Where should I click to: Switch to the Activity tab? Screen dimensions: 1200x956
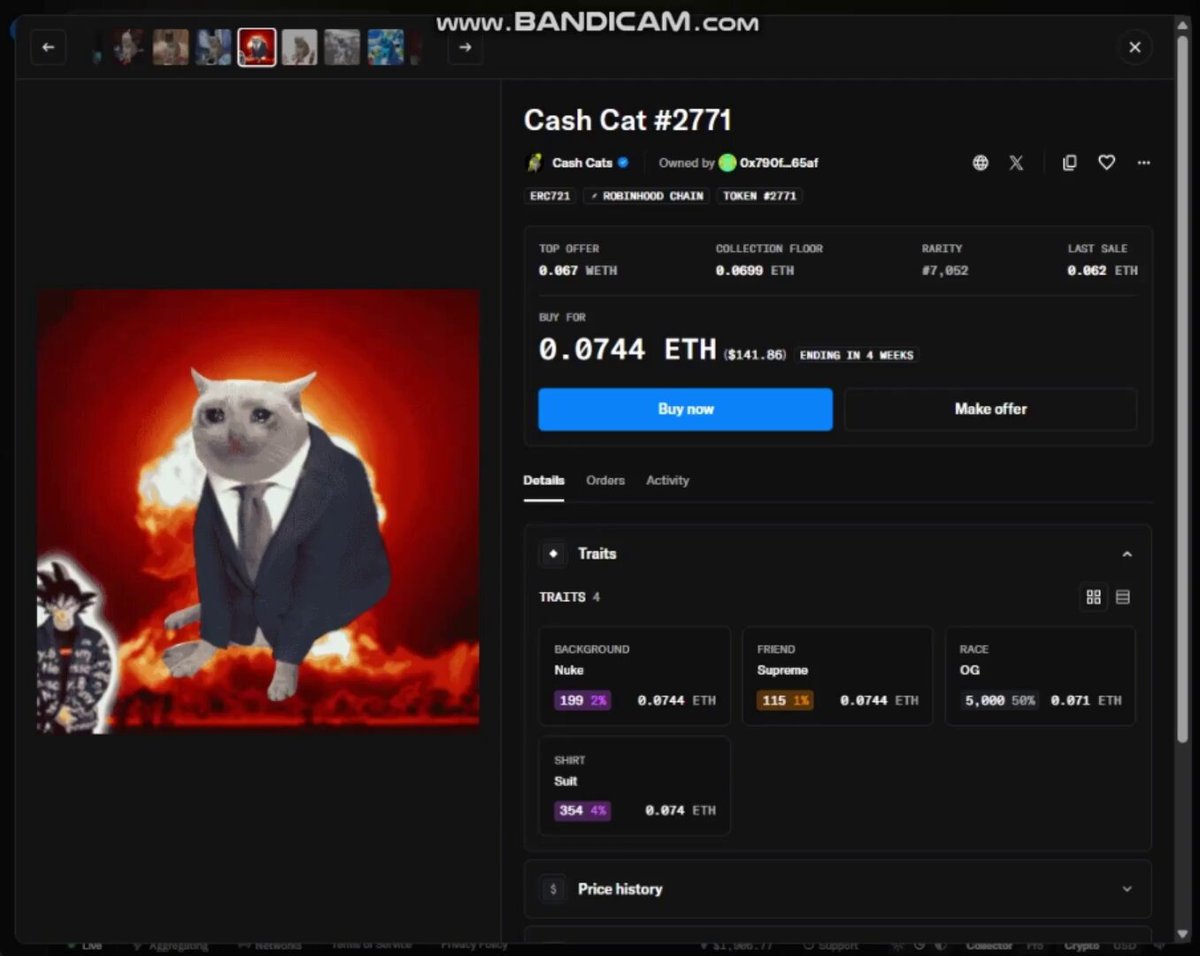(x=667, y=481)
